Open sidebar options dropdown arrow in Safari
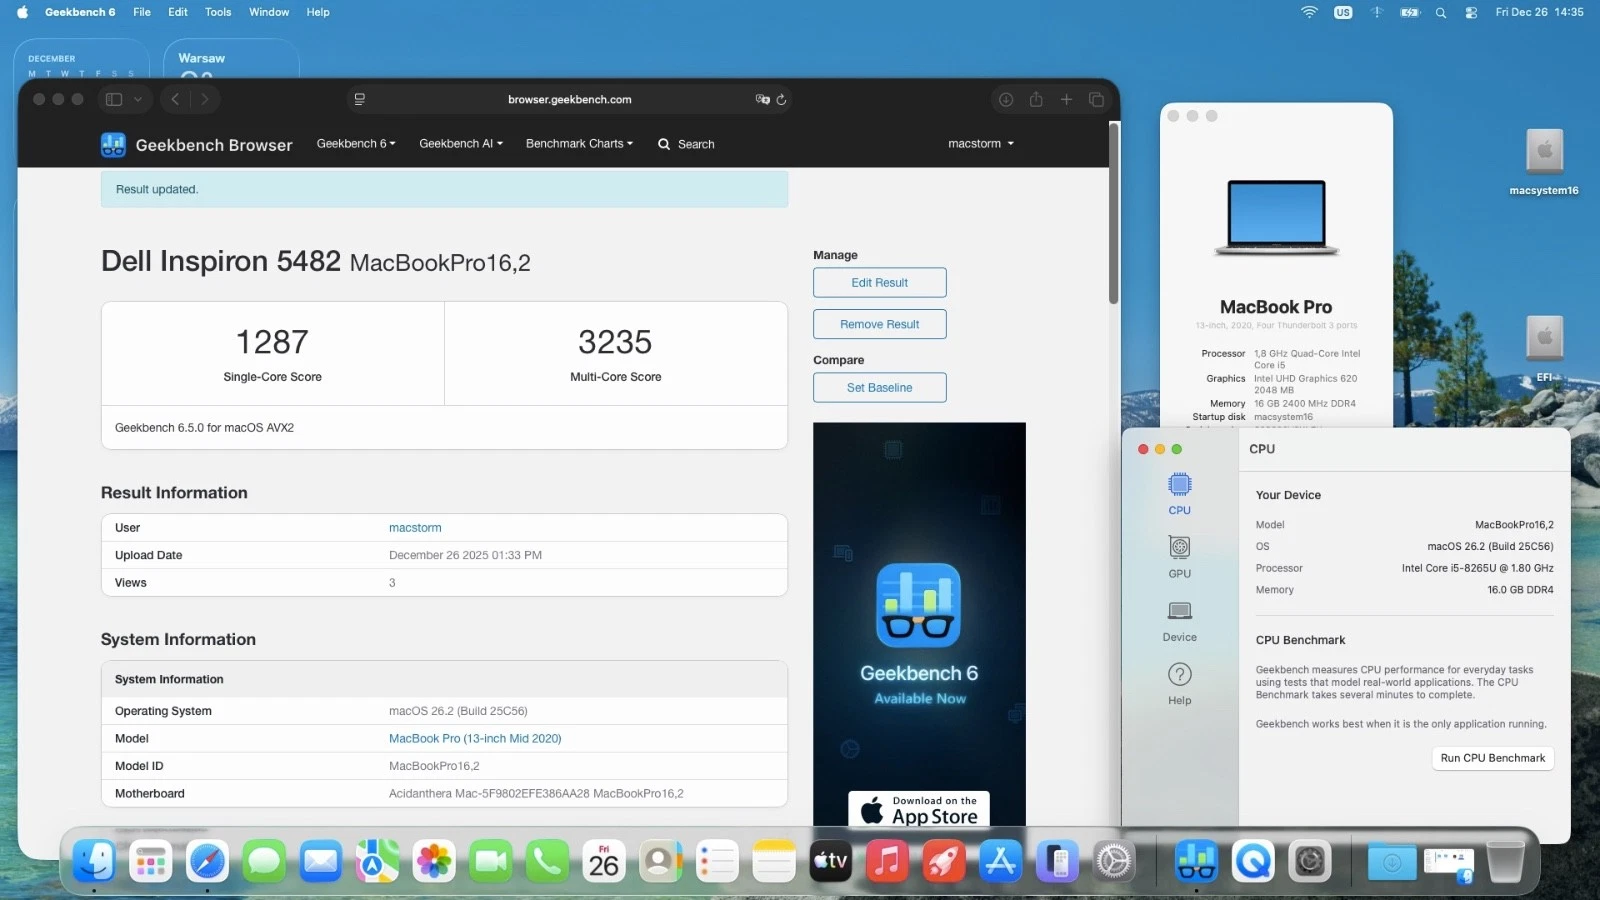The image size is (1600, 900). 138,99
